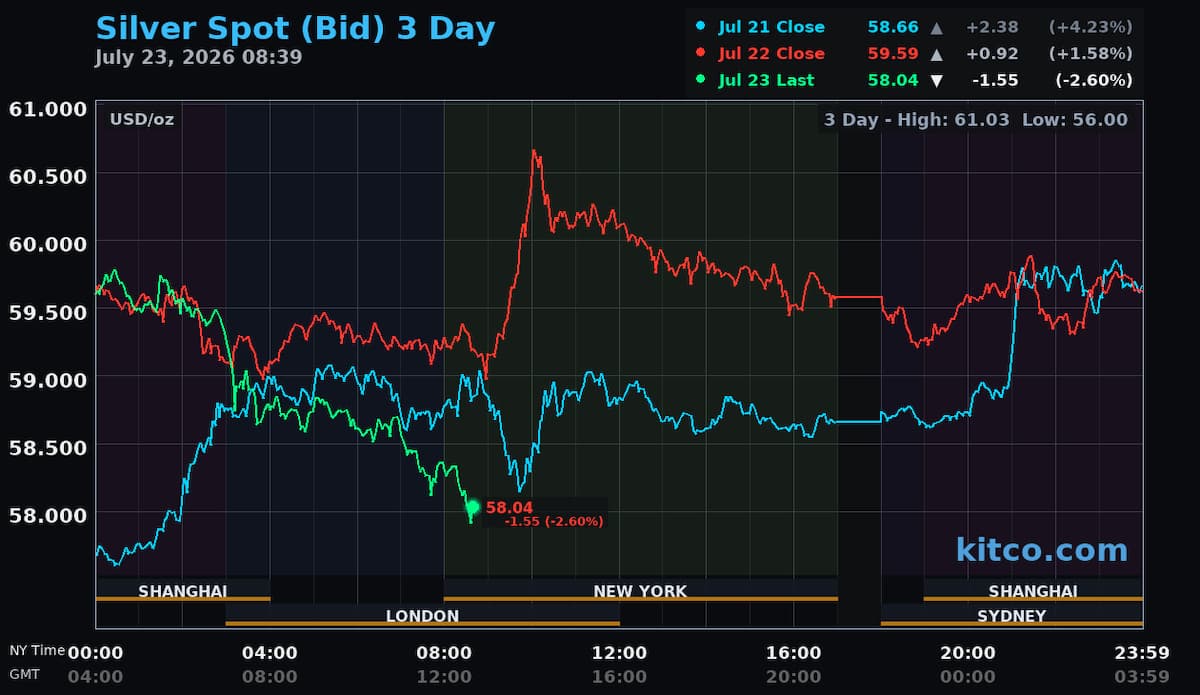Click the up arrow beside Jul 22 change

coord(936,53)
